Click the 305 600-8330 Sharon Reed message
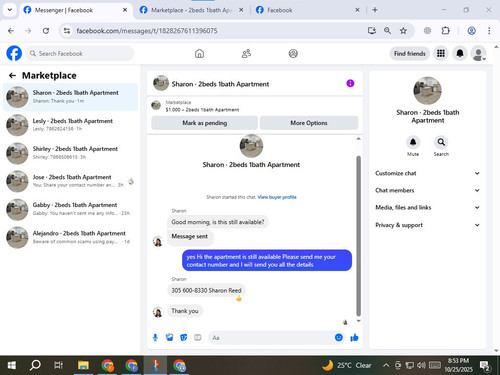The image size is (500, 375). click(206, 290)
